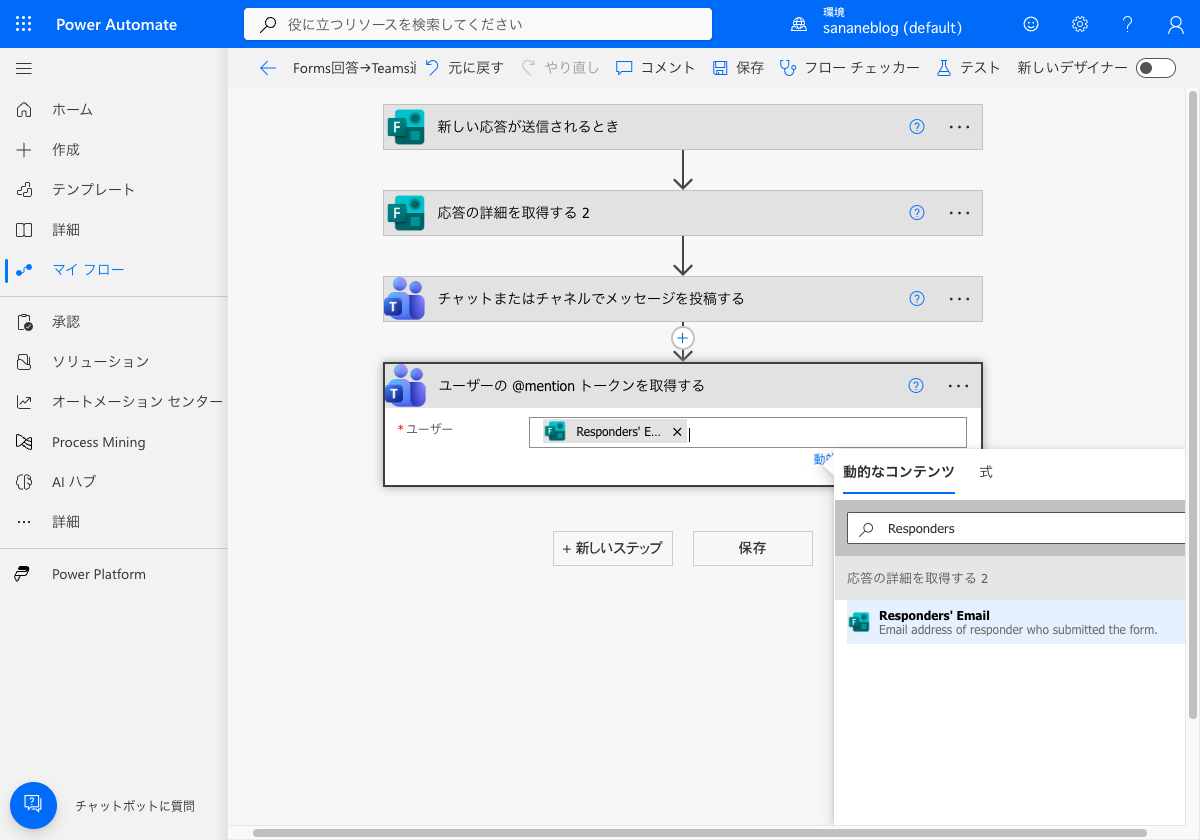Image resolution: width=1200 pixels, height=840 pixels.
Task: Open help for ユーザーの @mention トークンを取得する
Action: coord(916,386)
